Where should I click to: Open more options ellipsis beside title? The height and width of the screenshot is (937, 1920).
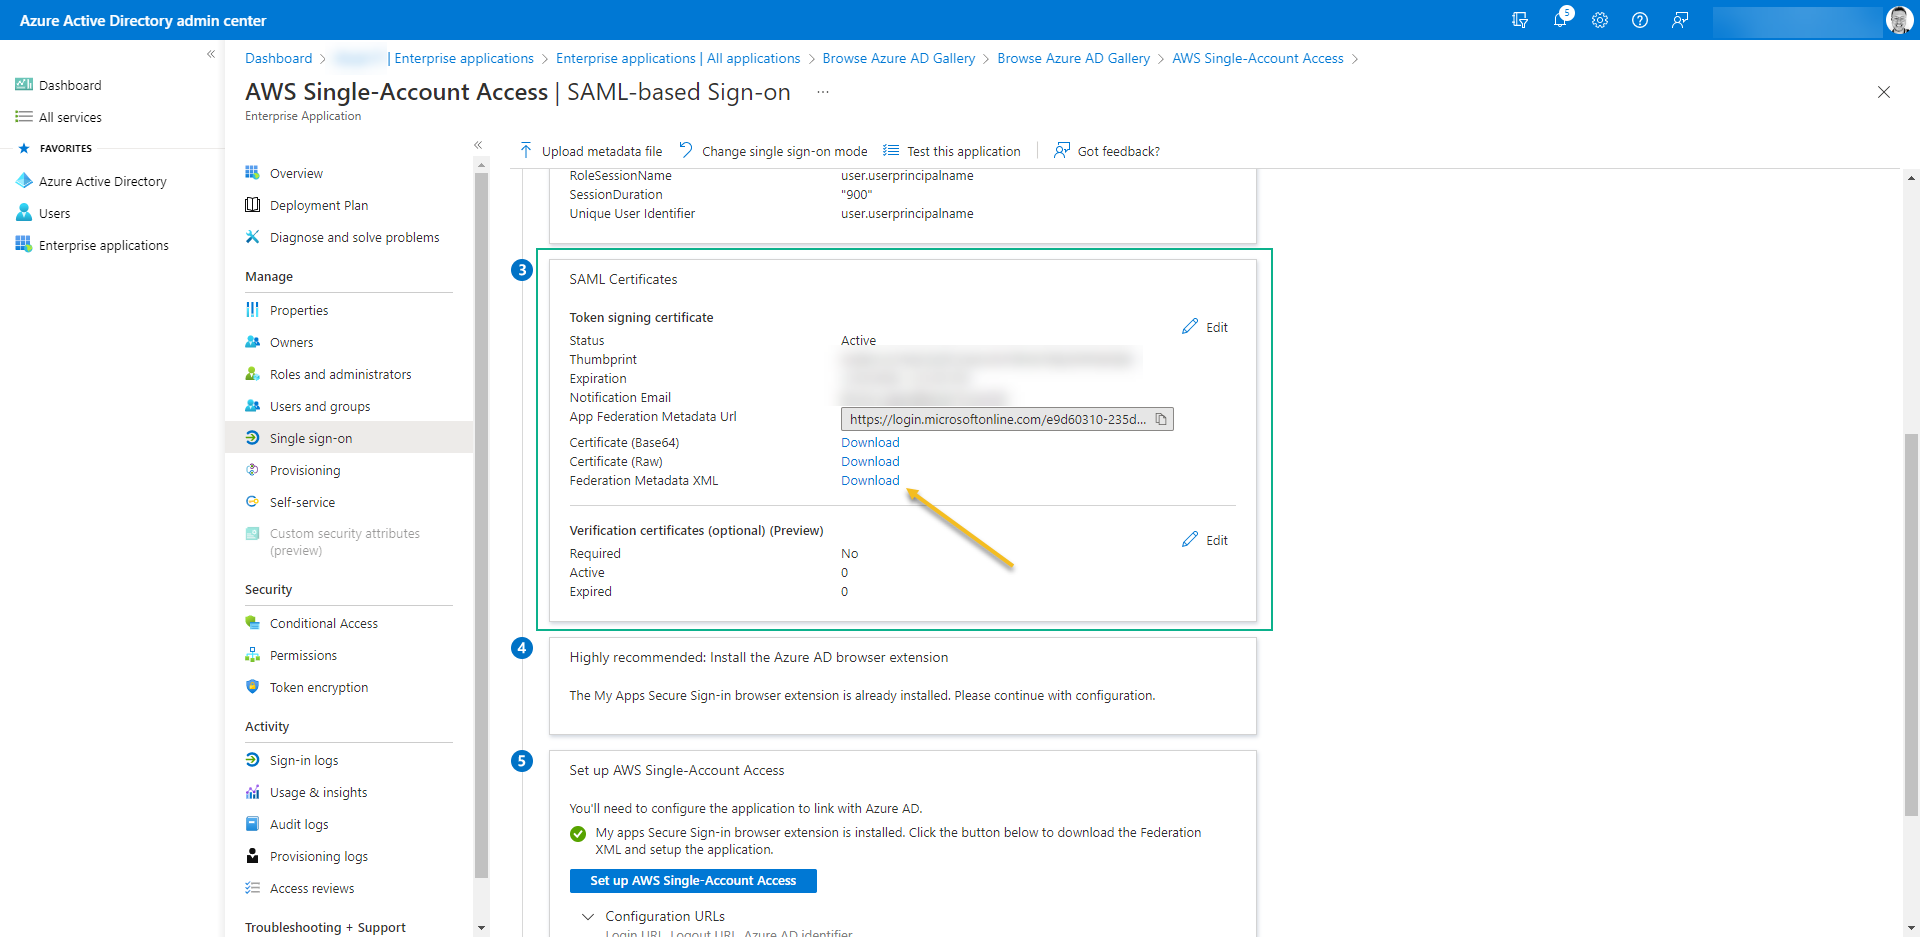coord(823,92)
